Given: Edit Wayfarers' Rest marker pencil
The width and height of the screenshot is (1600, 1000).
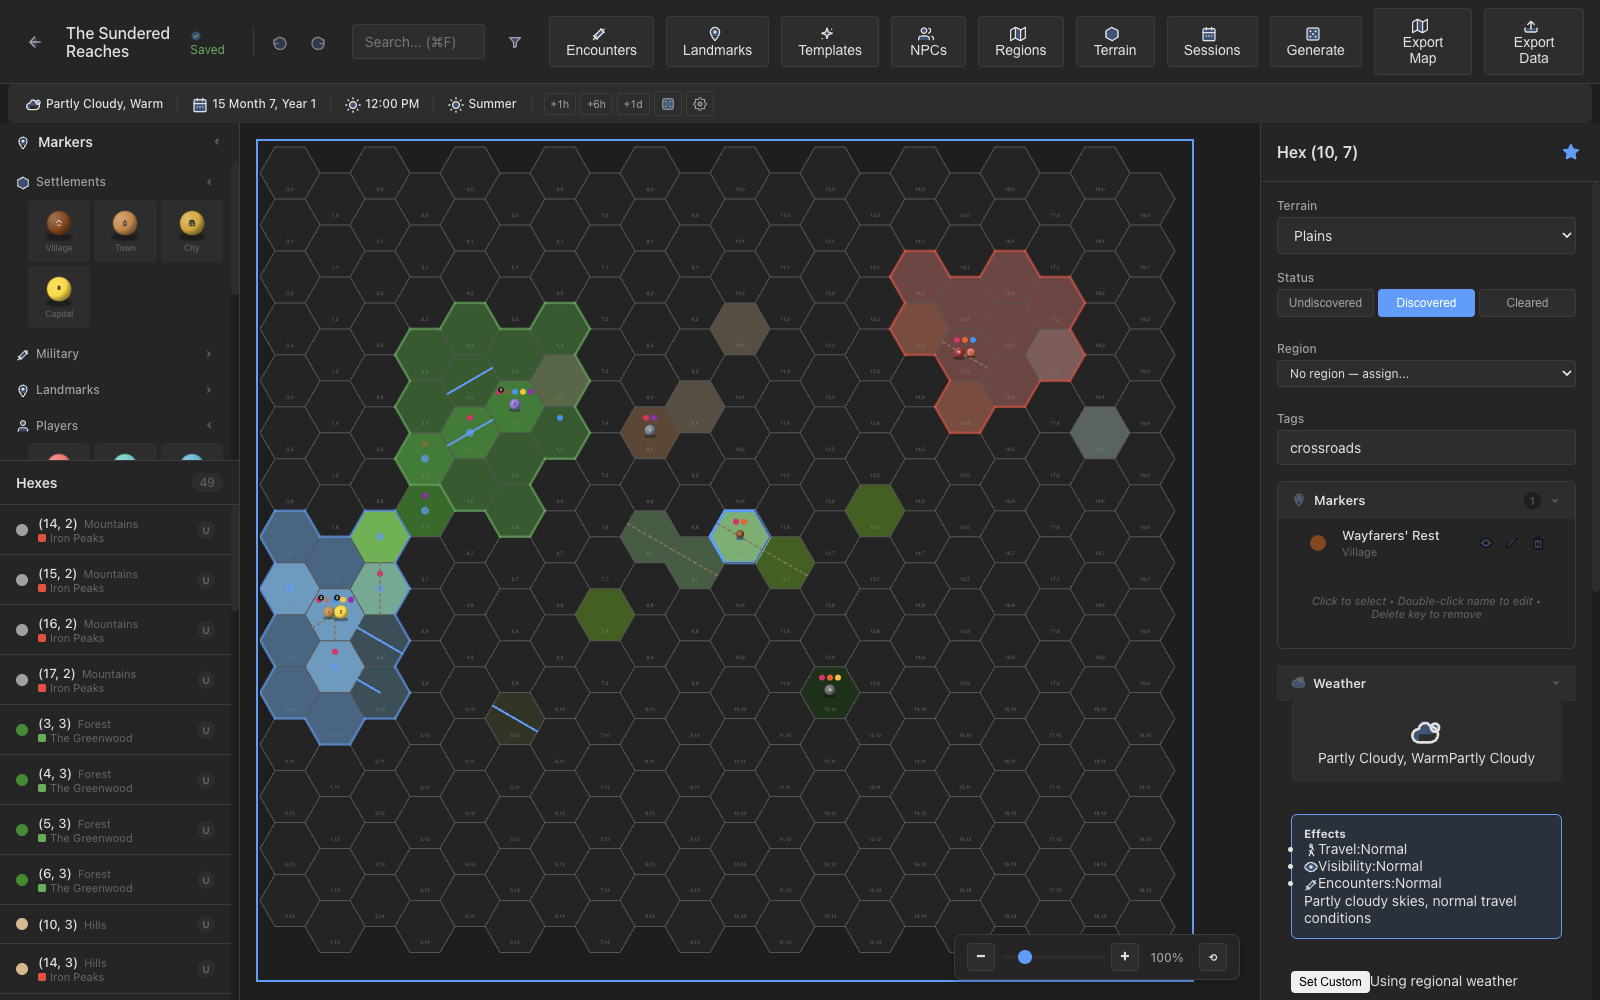Looking at the screenshot, I should [1512, 543].
